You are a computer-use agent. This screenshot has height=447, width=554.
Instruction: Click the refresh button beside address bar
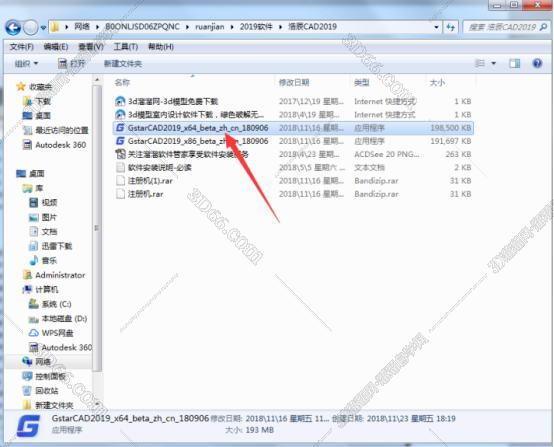(451, 27)
